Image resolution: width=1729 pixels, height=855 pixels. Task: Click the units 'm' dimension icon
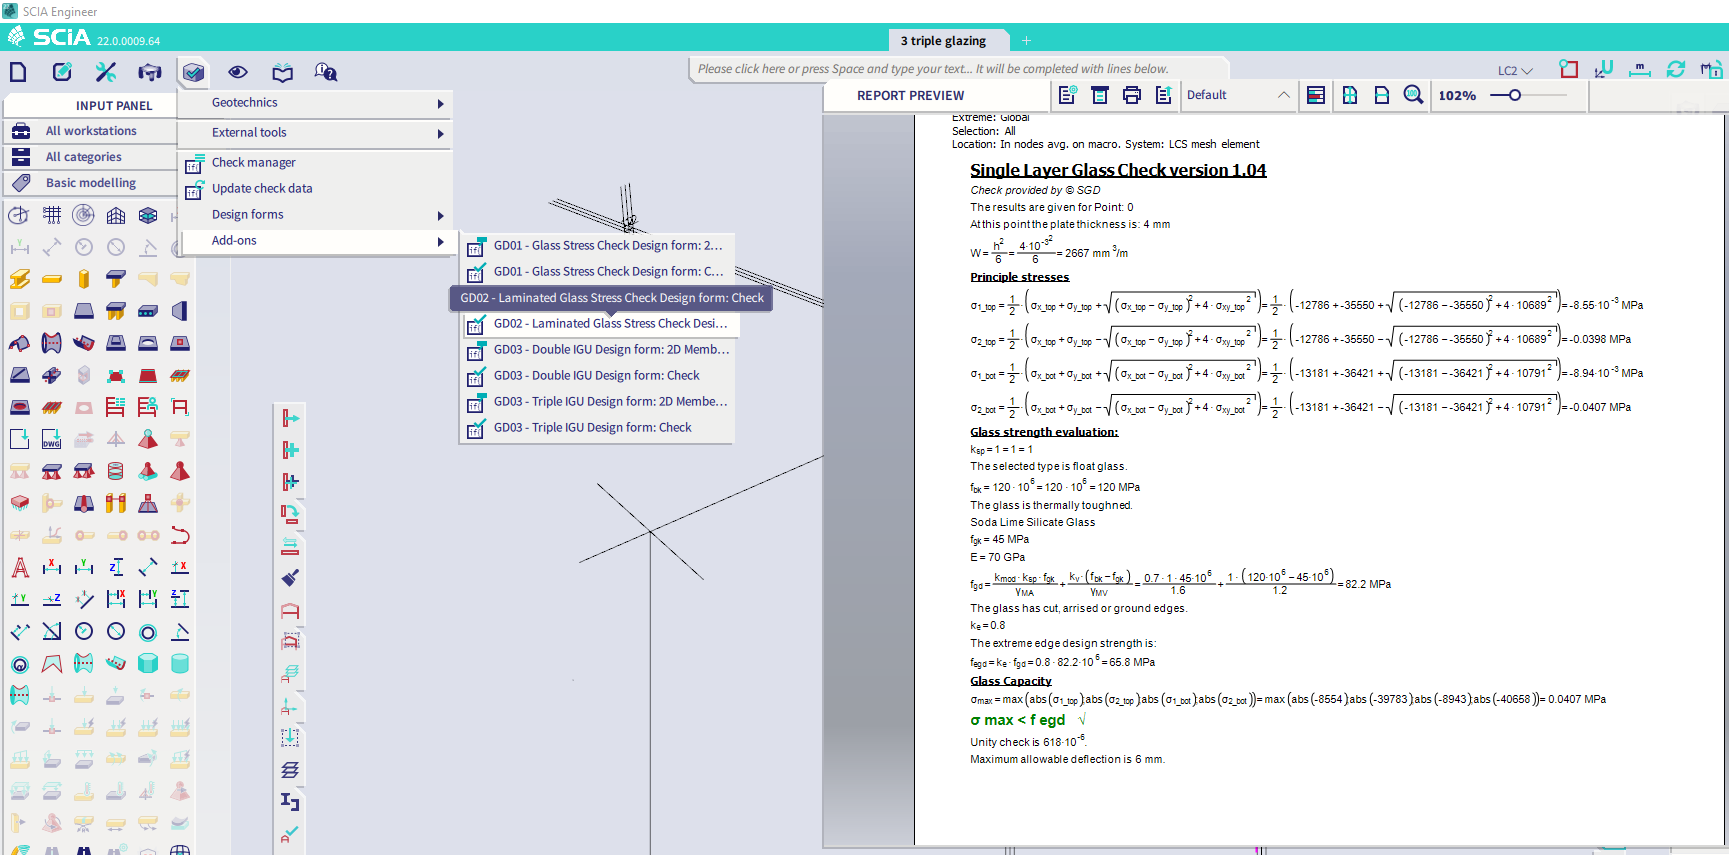(1640, 69)
